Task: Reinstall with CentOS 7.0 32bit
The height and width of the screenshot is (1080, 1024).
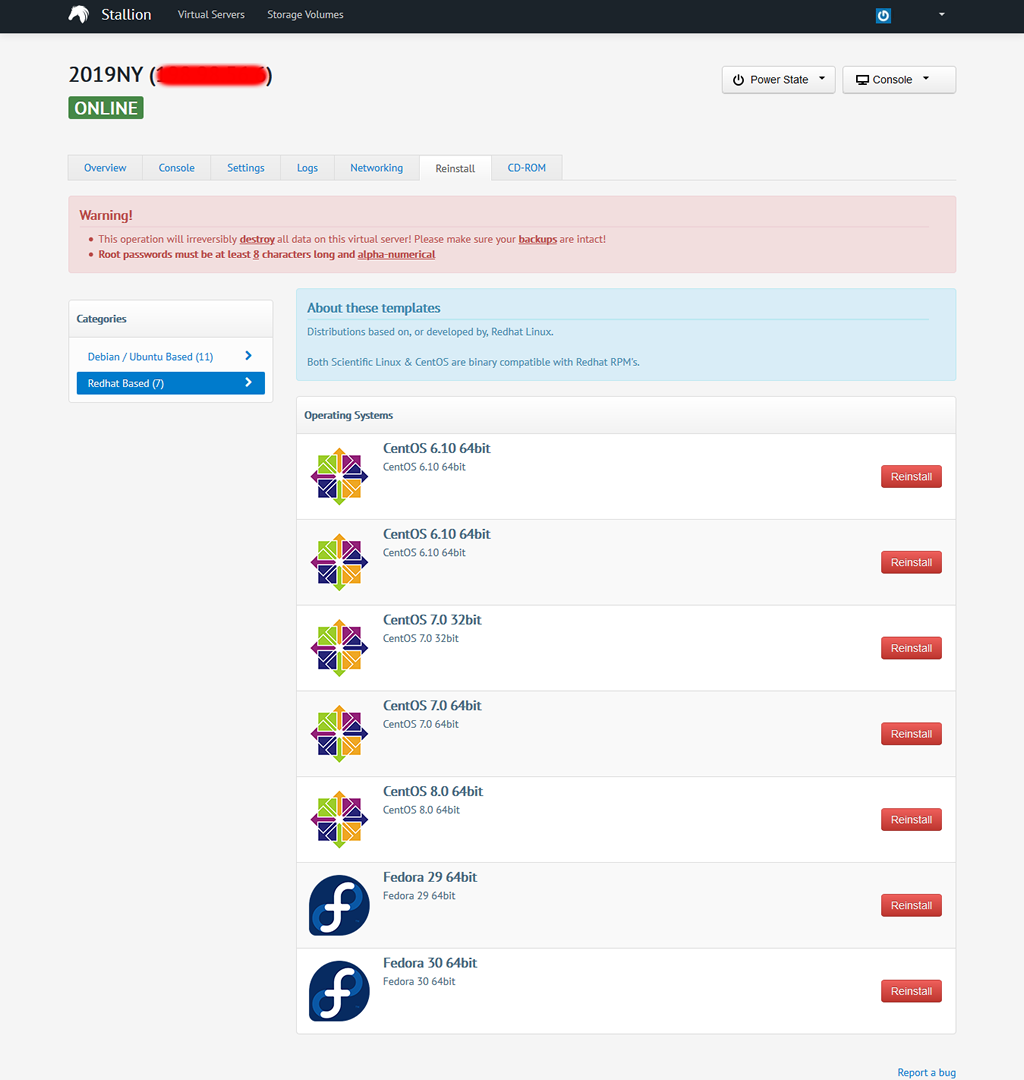Action: pos(911,648)
